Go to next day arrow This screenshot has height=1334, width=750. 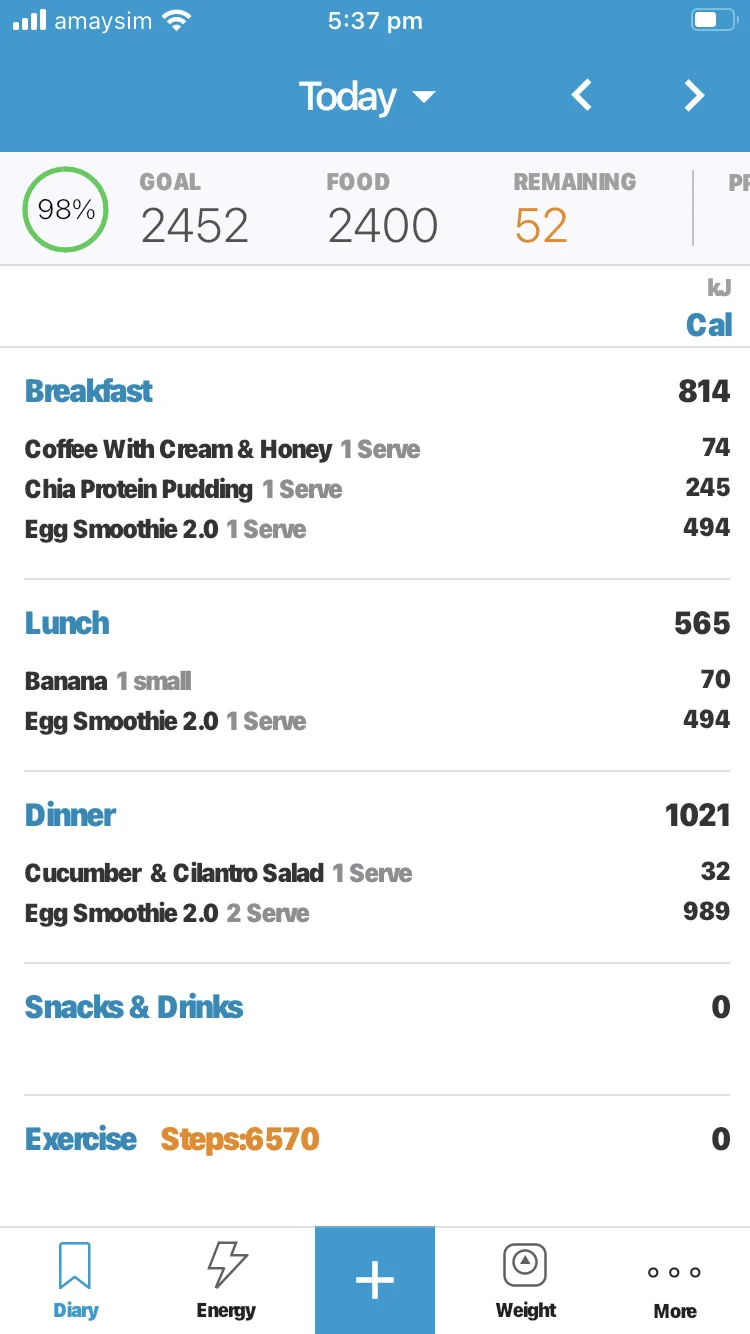pyautogui.click(x=694, y=96)
